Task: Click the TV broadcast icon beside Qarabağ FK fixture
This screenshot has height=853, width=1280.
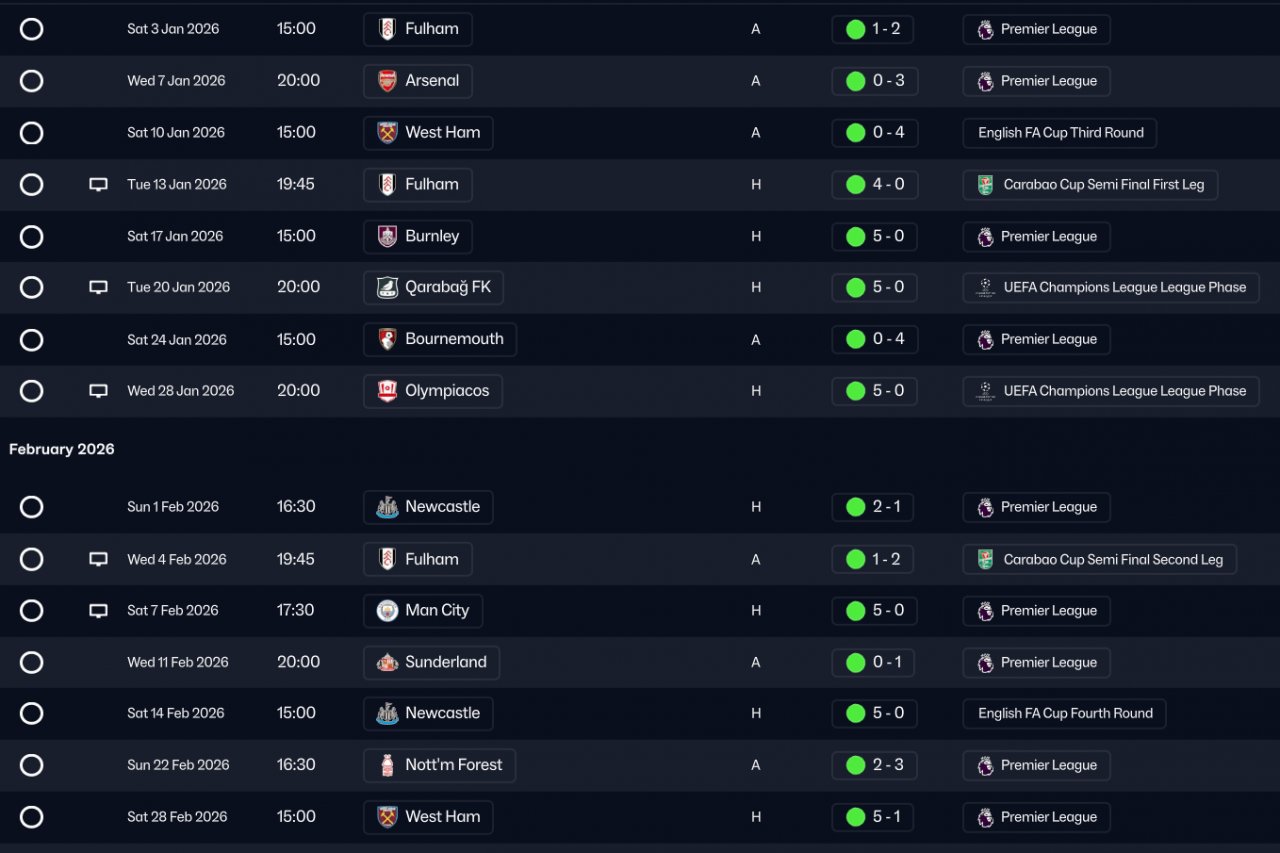Action: coord(98,288)
